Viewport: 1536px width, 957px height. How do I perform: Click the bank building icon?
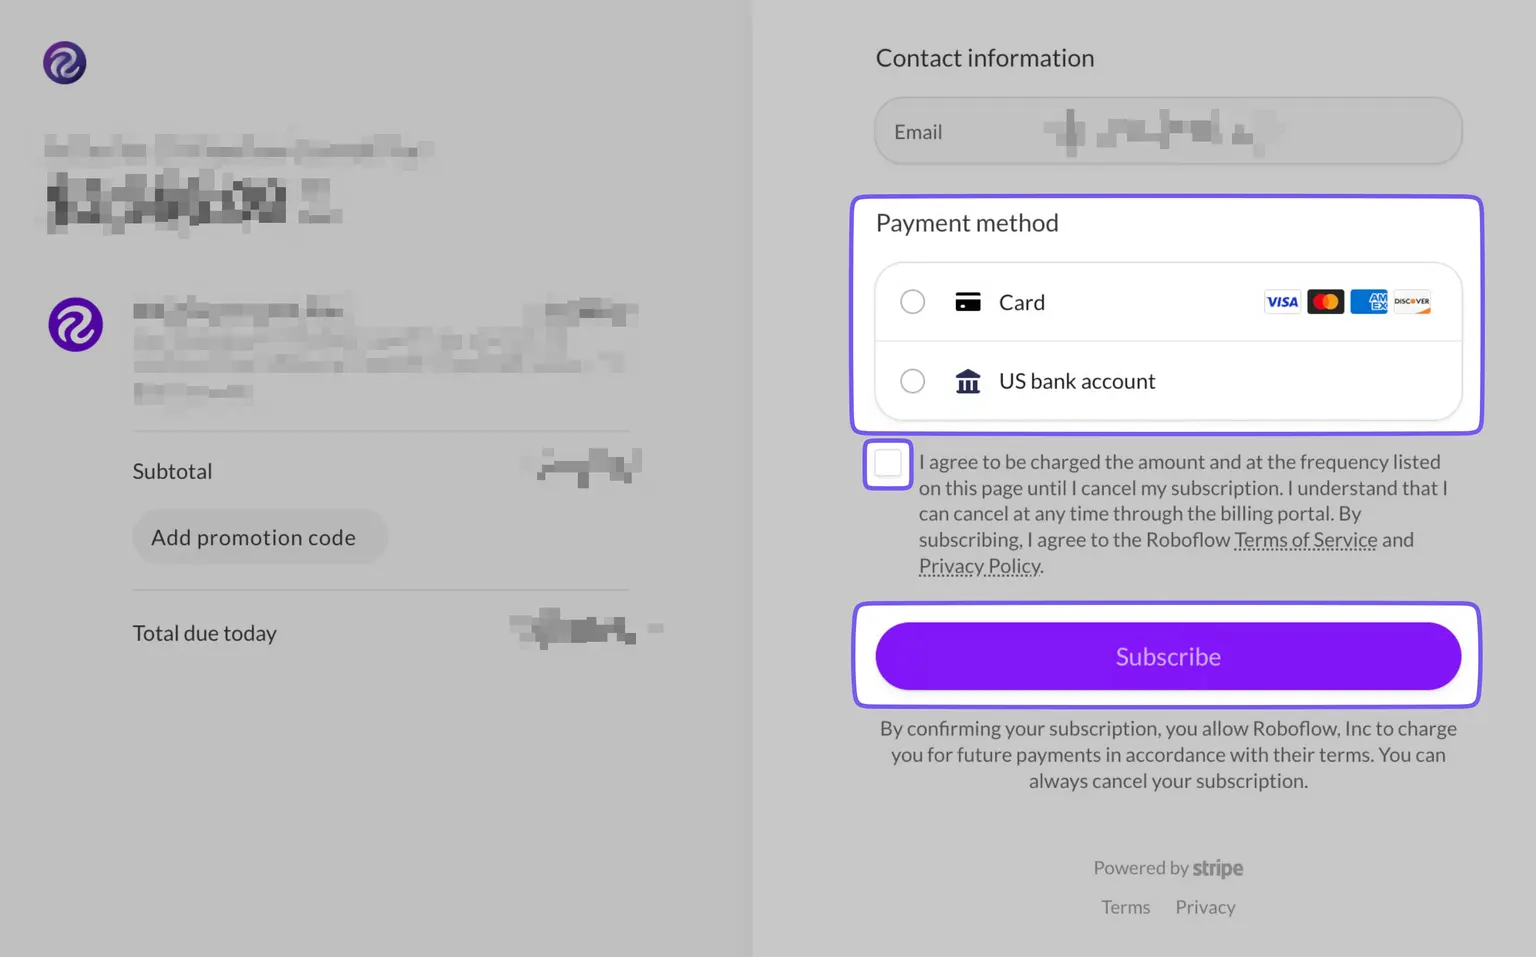coord(967,381)
